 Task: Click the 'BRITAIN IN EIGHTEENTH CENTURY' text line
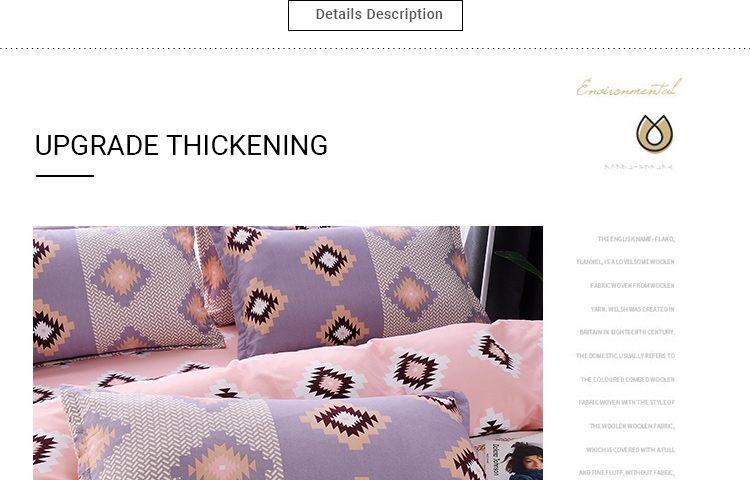[627, 332]
